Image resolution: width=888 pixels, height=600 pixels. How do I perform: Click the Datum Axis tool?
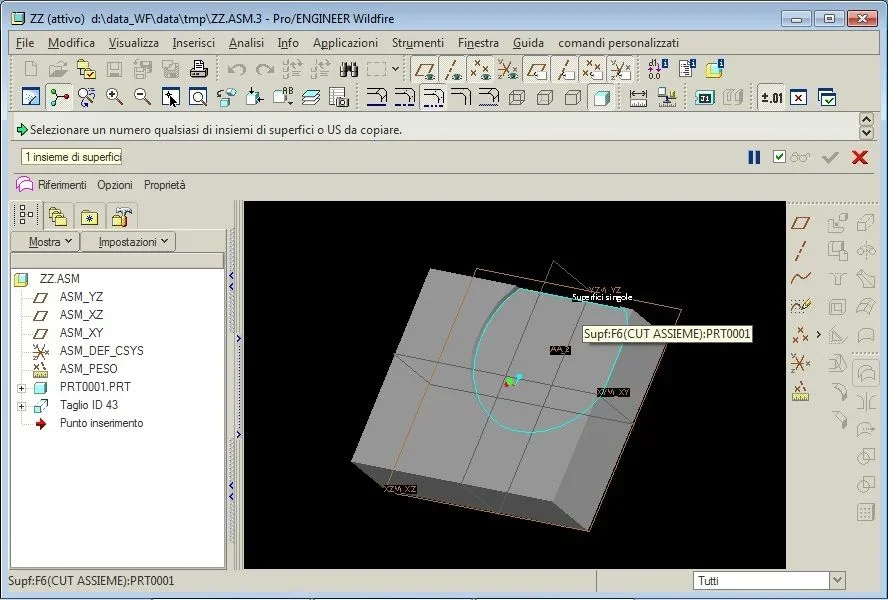[800, 250]
